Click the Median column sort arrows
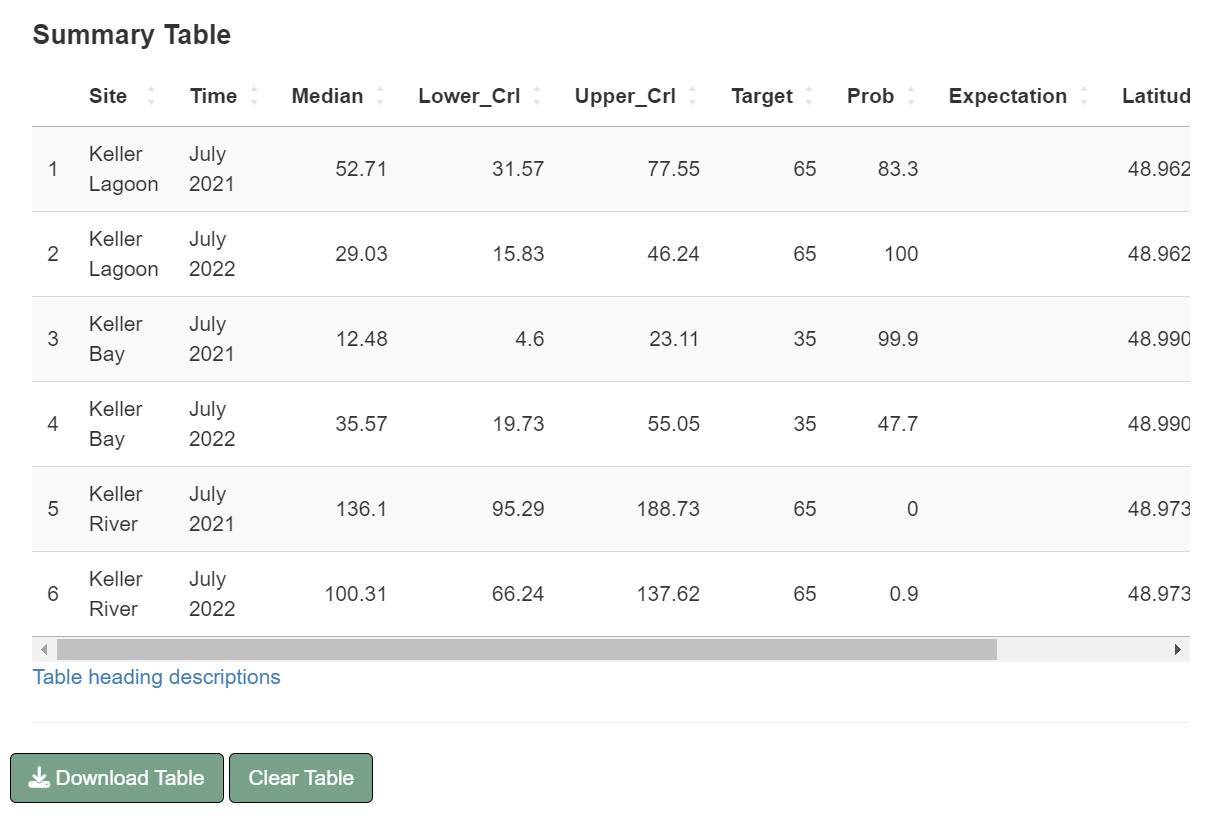The image size is (1209, 820). coord(380,96)
